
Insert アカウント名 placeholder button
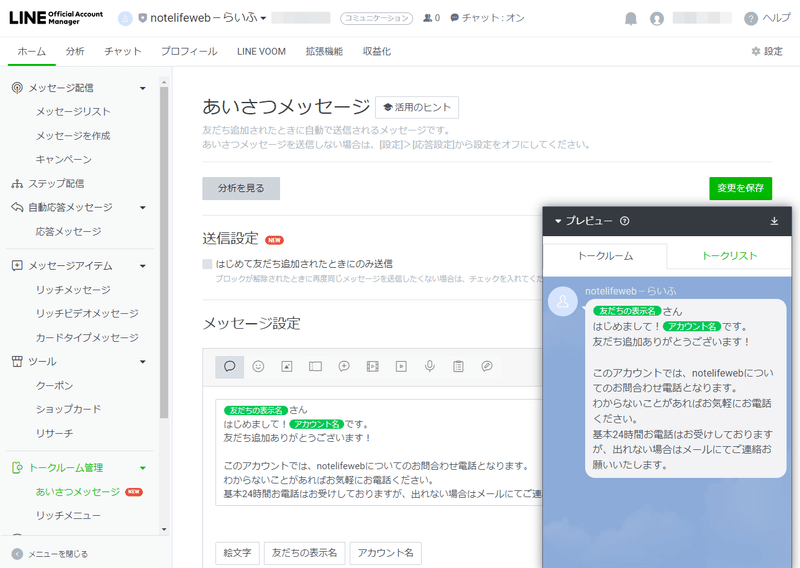pyautogui.click(x=385, y=553)
